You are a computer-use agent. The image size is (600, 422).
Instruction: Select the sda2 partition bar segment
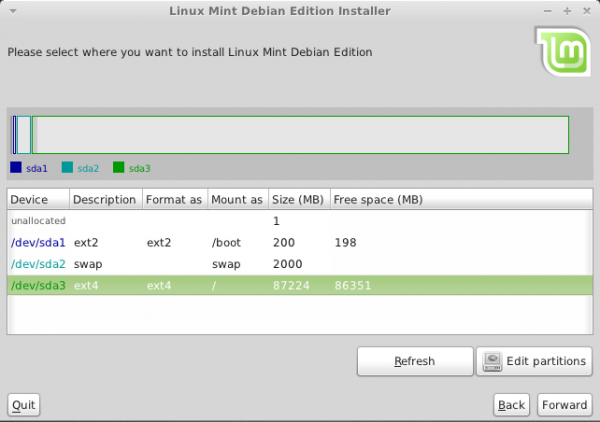click(24, 135)
